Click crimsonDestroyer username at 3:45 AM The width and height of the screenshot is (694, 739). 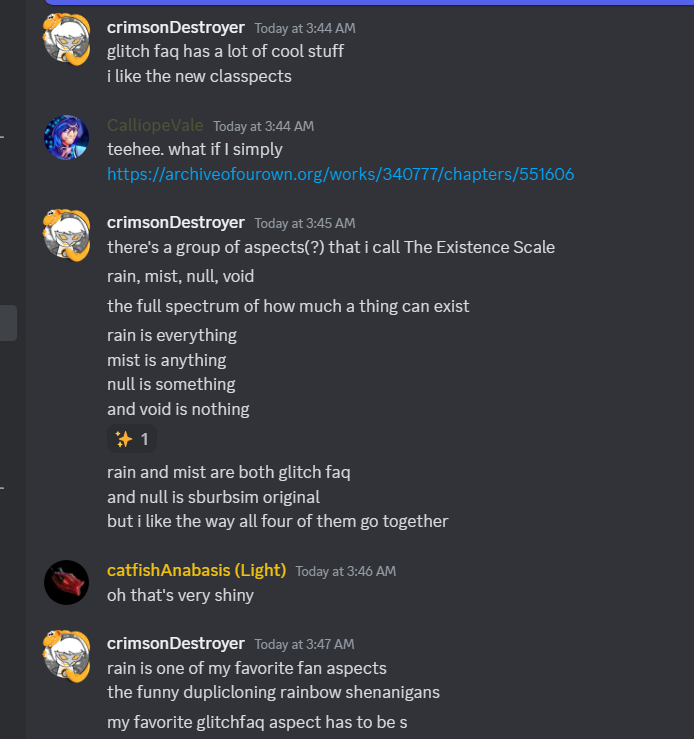[x=176, y=222]
